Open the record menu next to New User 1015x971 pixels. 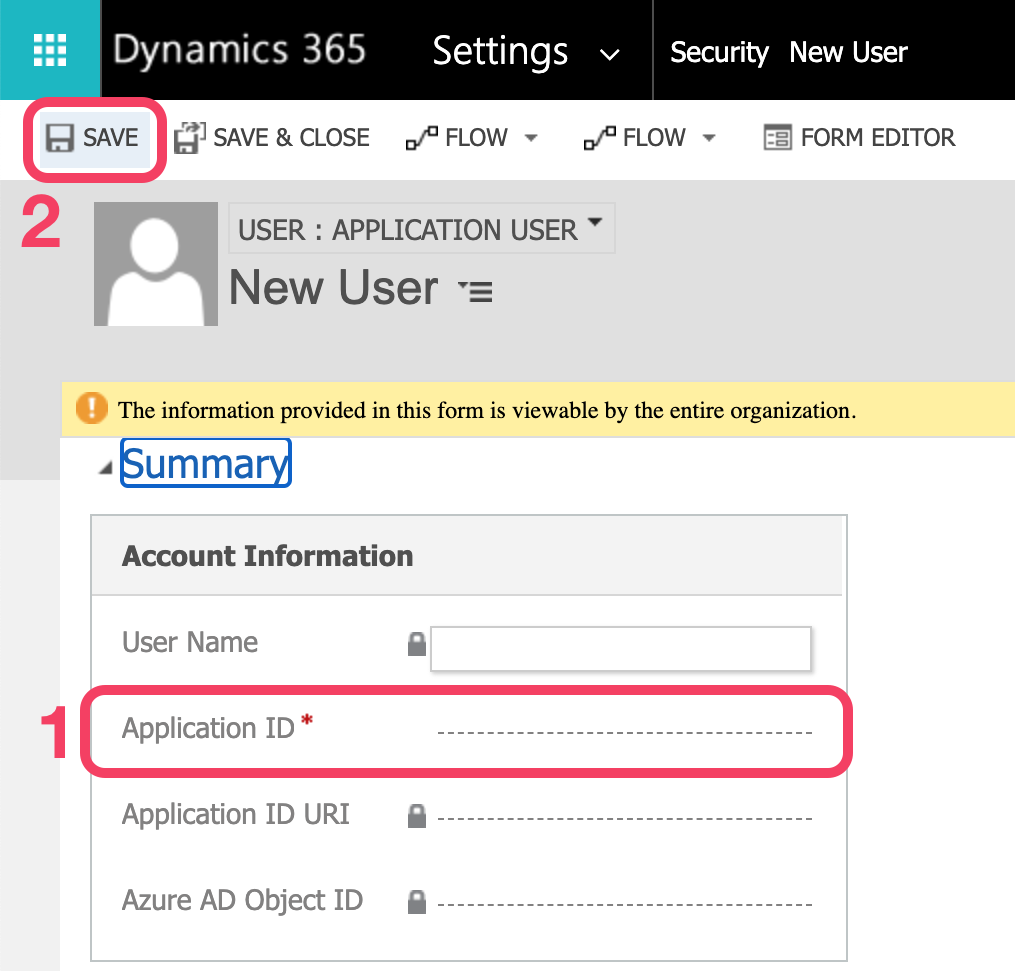(x=476, y=291)
